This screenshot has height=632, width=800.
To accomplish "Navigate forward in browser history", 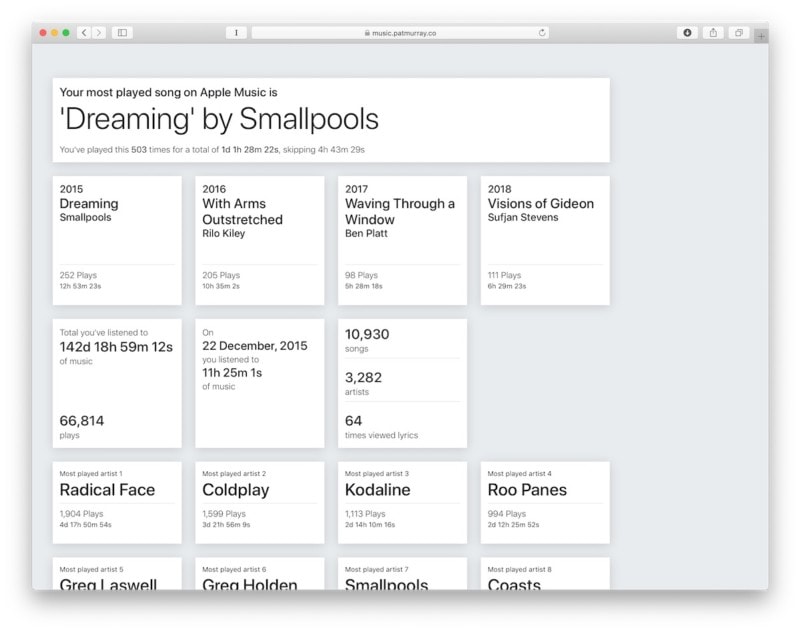I will (x=99, y=32).
